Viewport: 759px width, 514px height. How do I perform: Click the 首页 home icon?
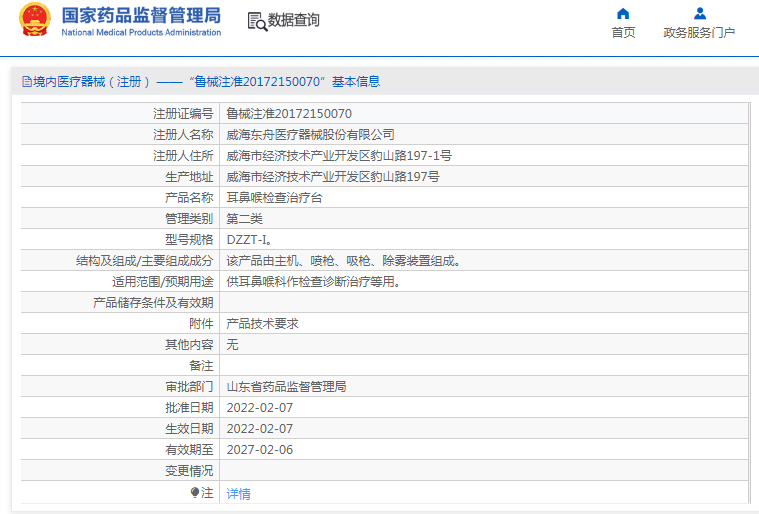623,13
